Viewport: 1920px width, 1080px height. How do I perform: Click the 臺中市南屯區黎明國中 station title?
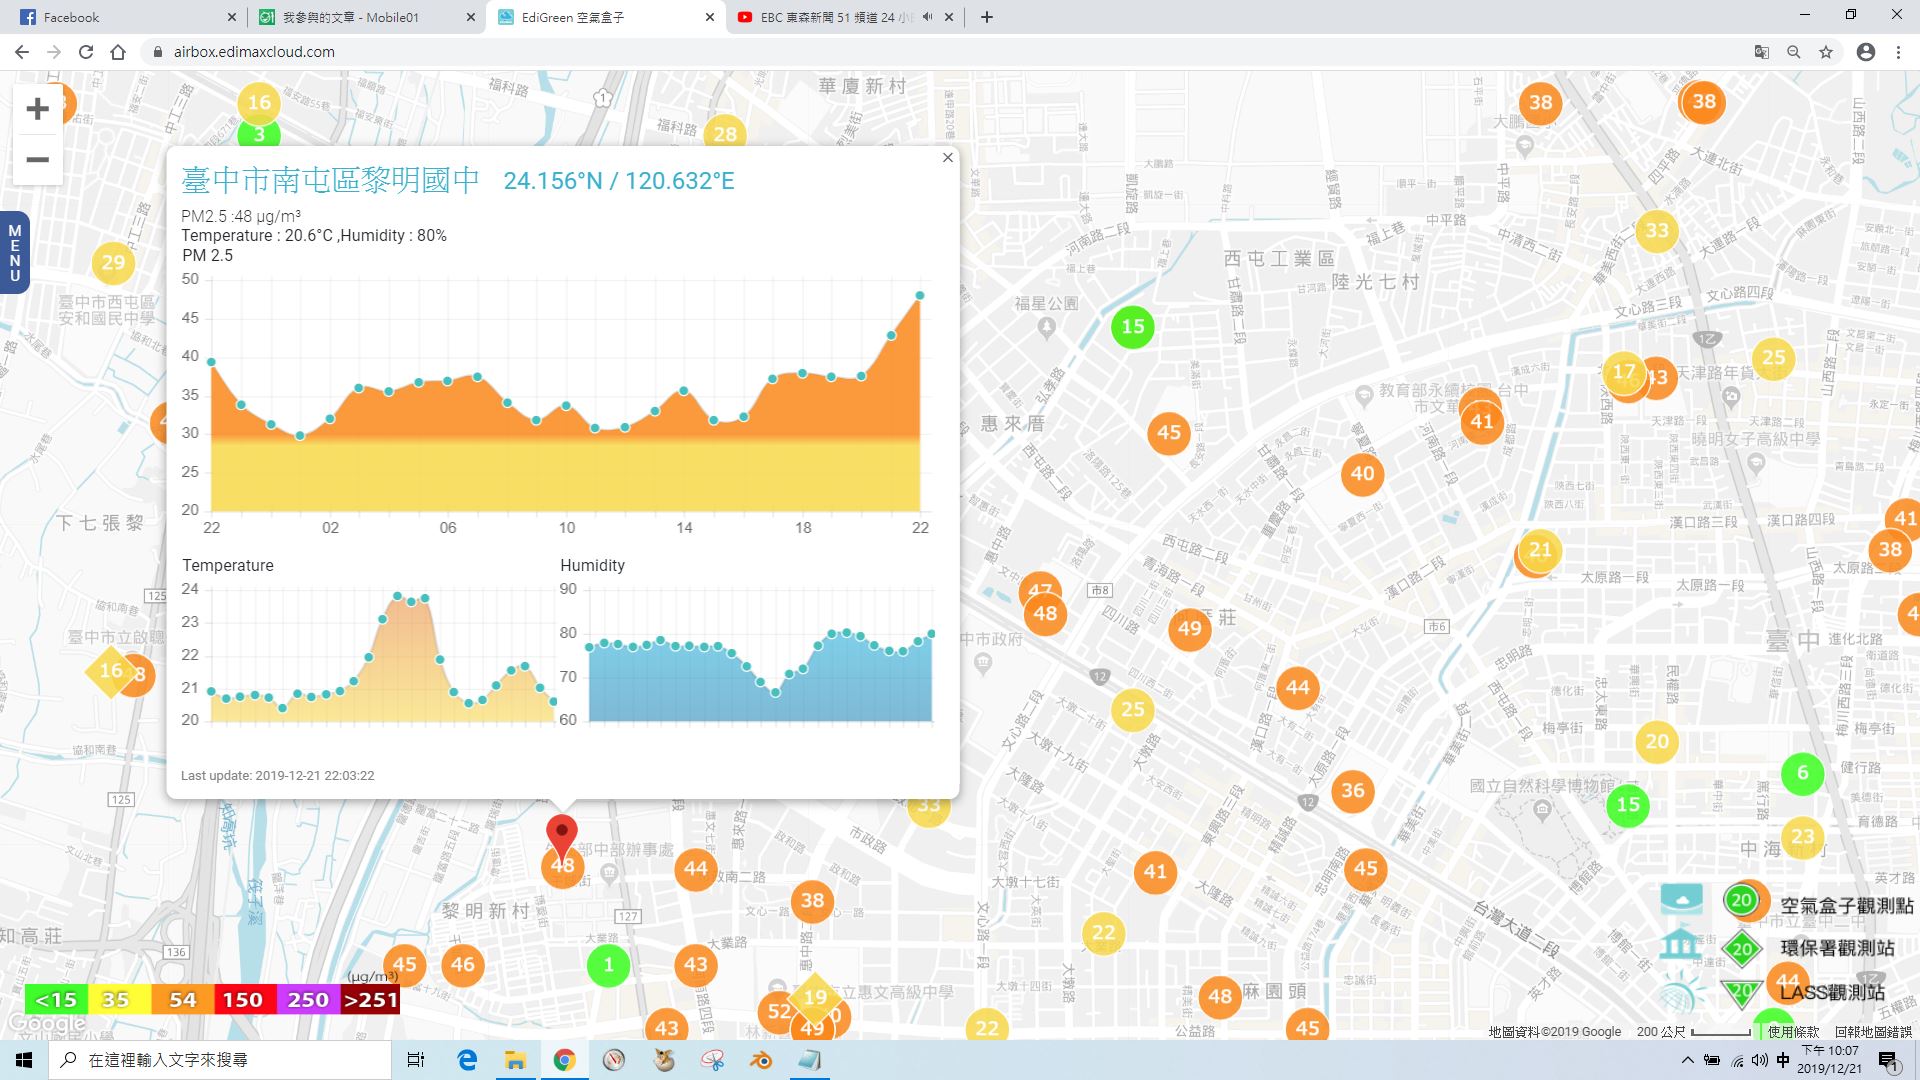331,180
